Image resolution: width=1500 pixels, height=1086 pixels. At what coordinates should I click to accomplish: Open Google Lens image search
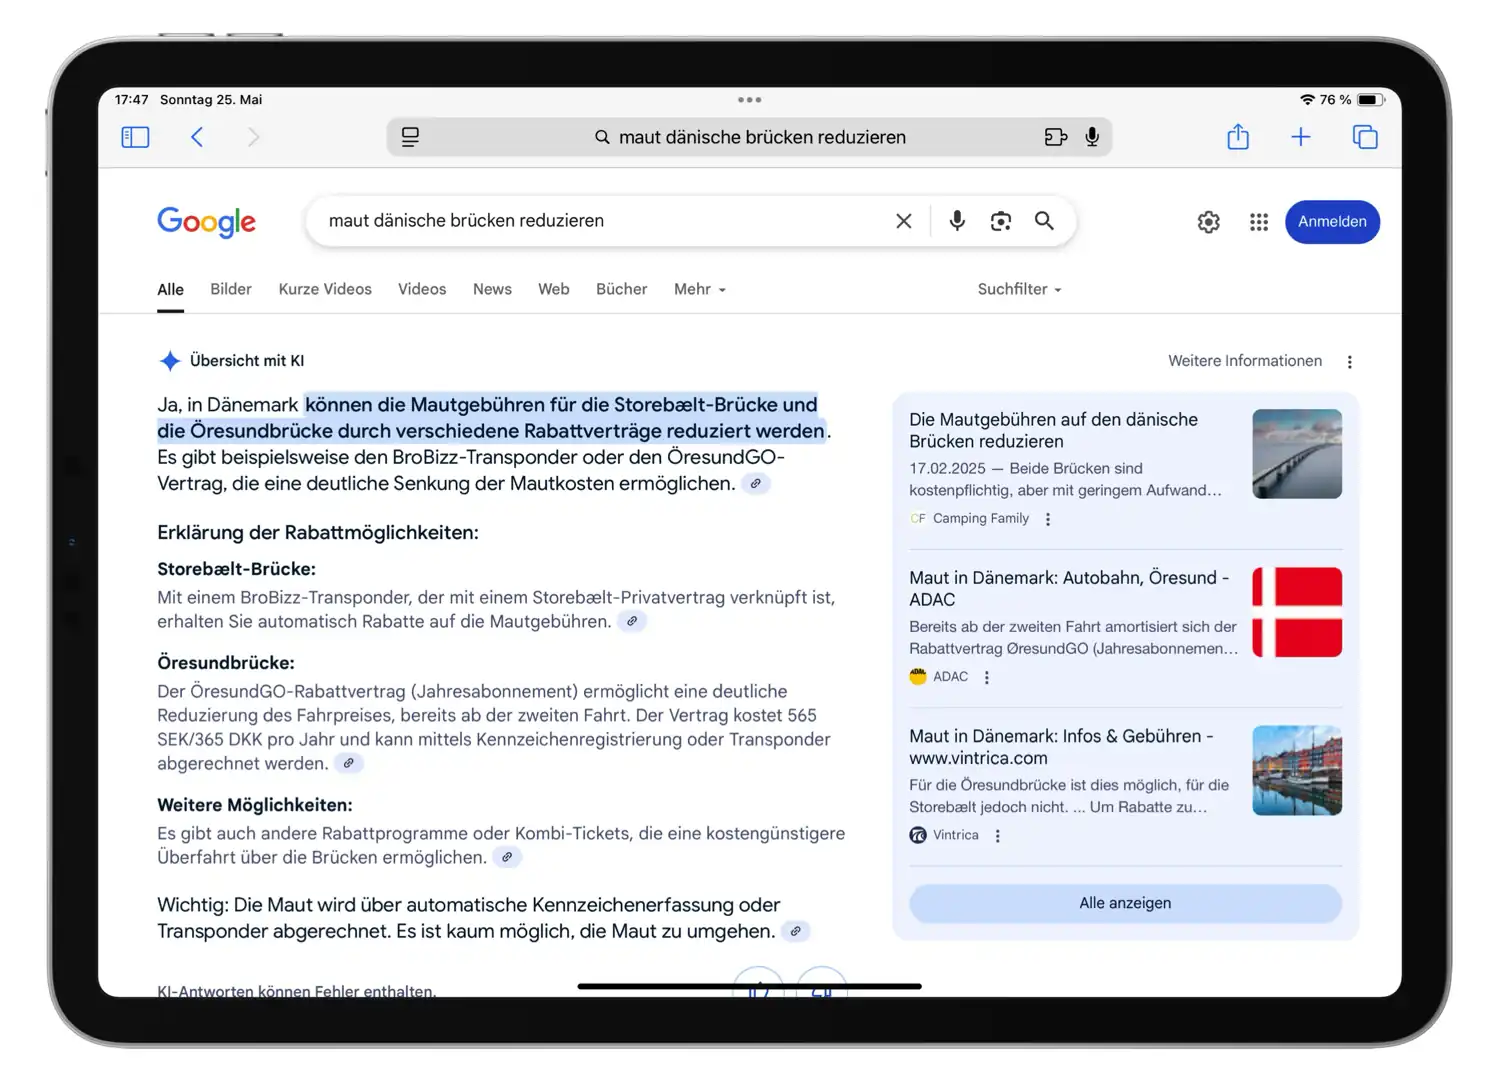(1000, 221)
